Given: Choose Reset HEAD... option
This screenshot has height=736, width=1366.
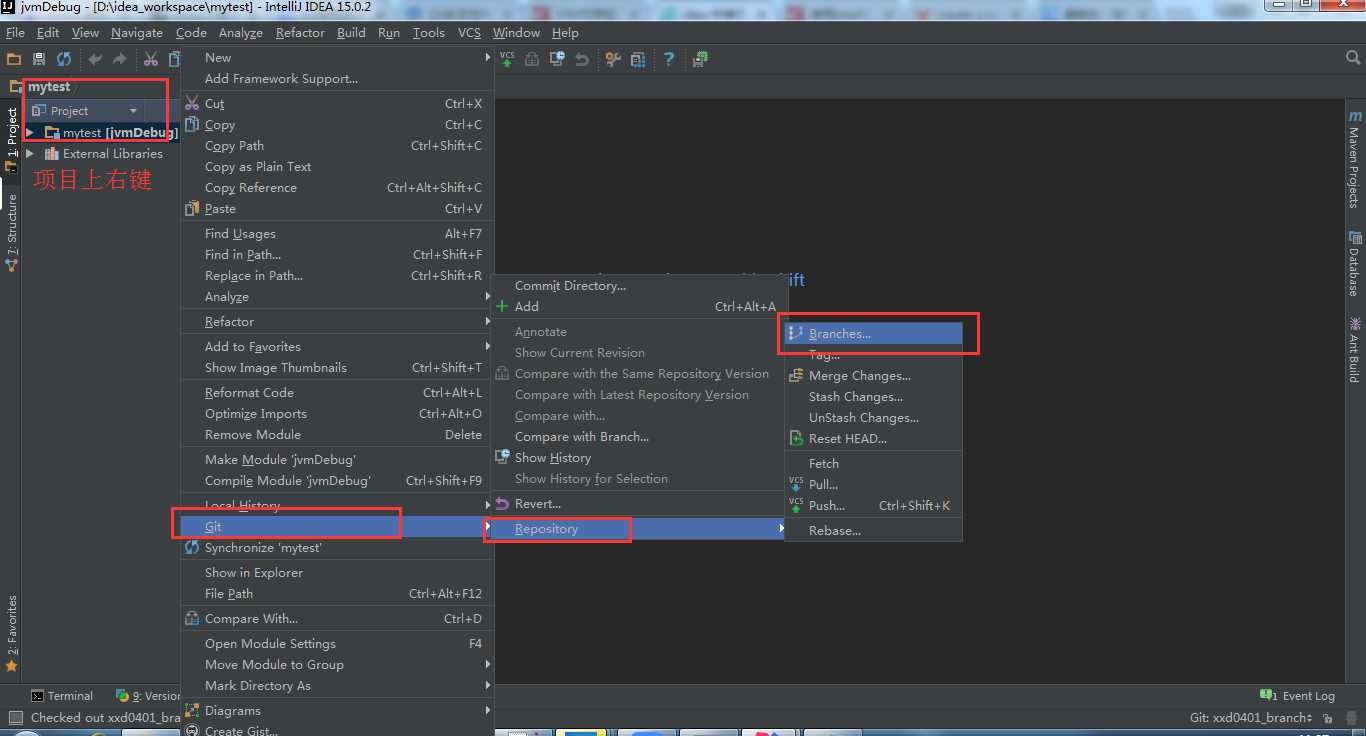Looking at the screenshot, I should pyautogui.click(x=873, y=439).
